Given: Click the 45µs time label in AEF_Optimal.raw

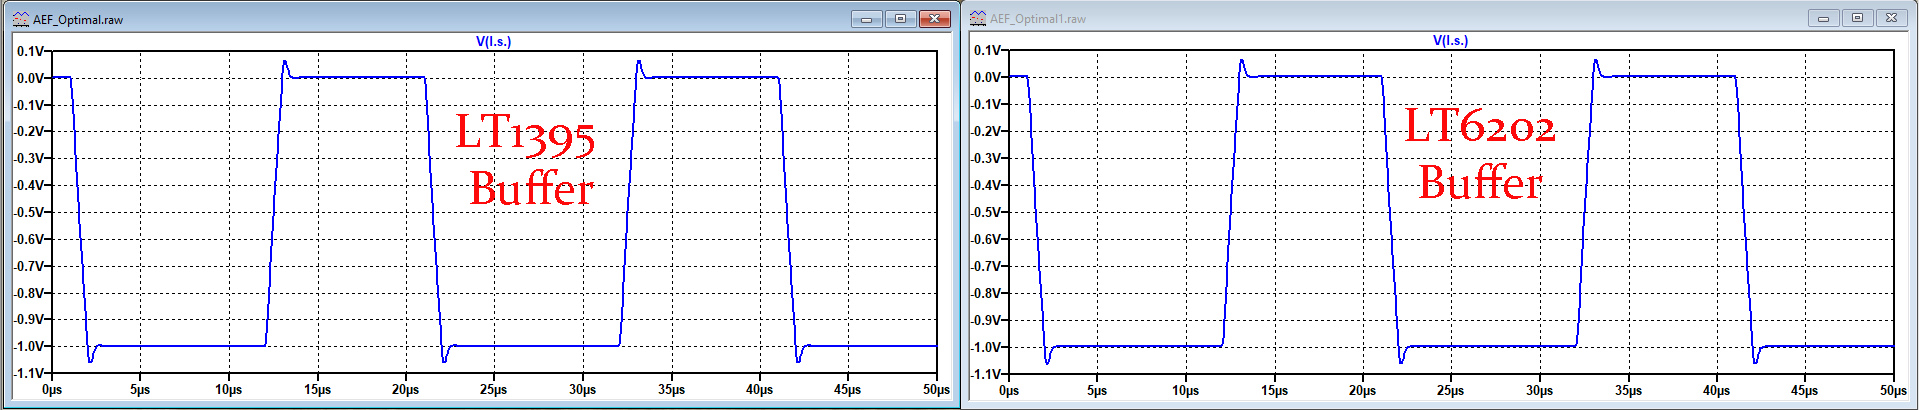Looking at the screenshot, I should coord(847,390).
